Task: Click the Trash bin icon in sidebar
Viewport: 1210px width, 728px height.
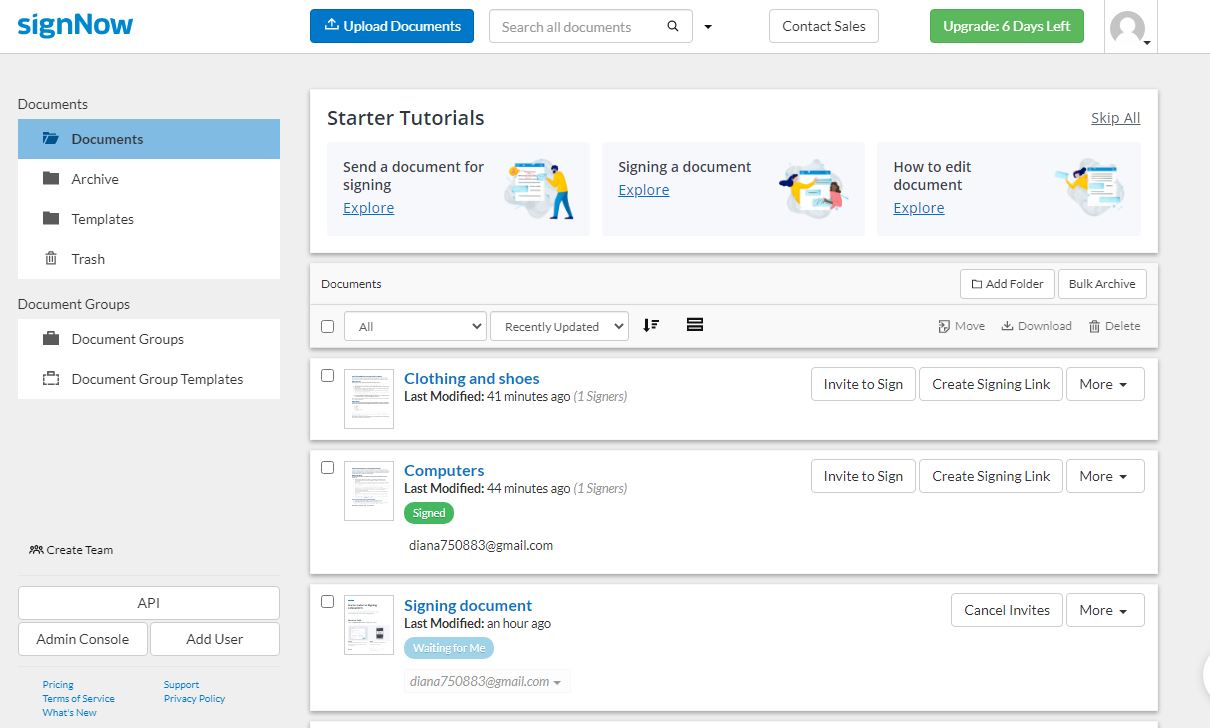Action: tap(51, 259)
